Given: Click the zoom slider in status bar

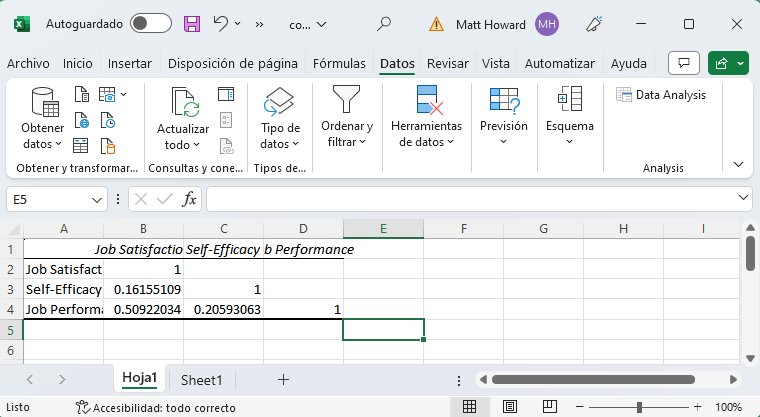Looking at the screenshot, I should [x=639, y=408].
